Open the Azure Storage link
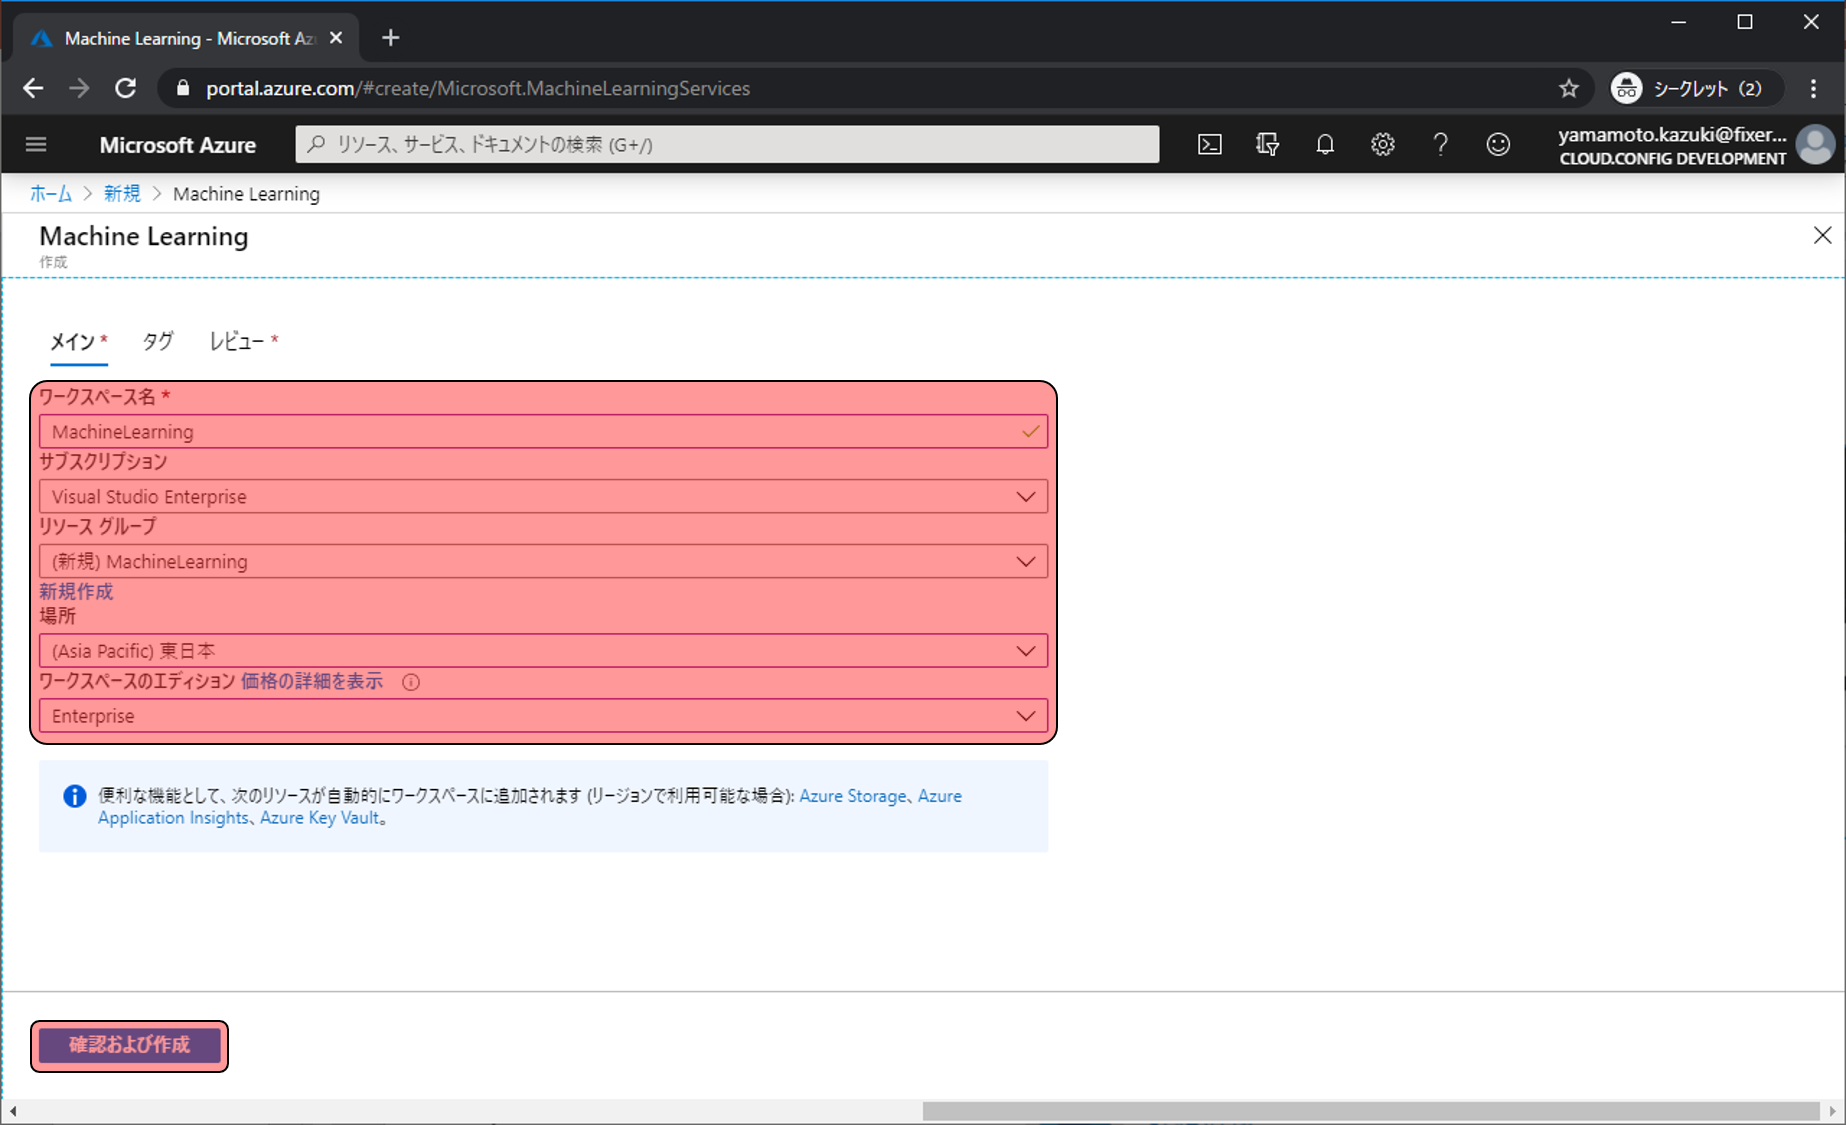The image size is (1846, 1125). (852, 796)
